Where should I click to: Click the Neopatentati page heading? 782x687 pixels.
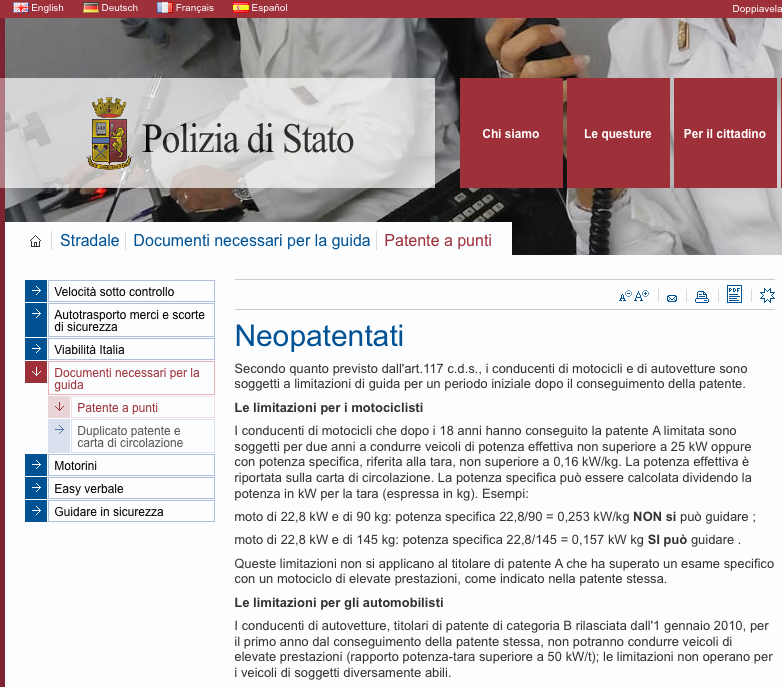[319, 336]
